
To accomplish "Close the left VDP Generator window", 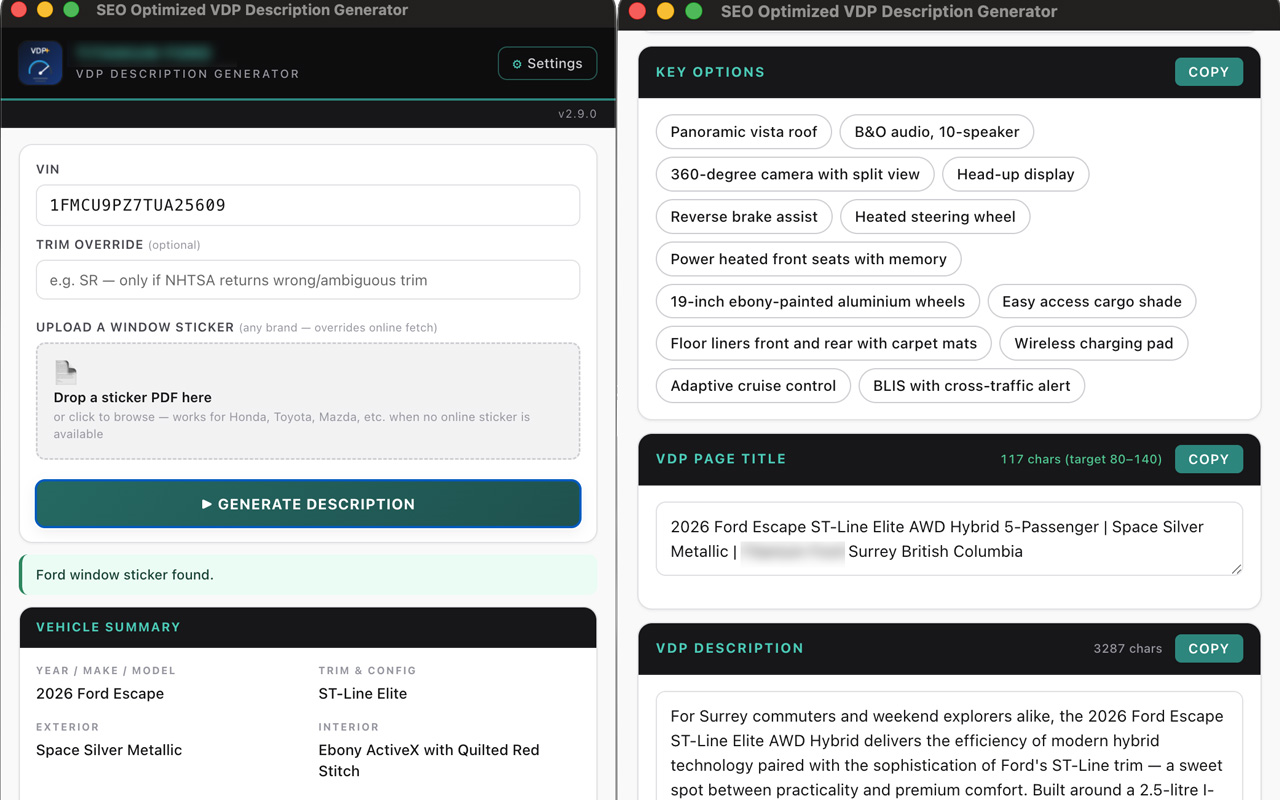I will click(17, 10).
